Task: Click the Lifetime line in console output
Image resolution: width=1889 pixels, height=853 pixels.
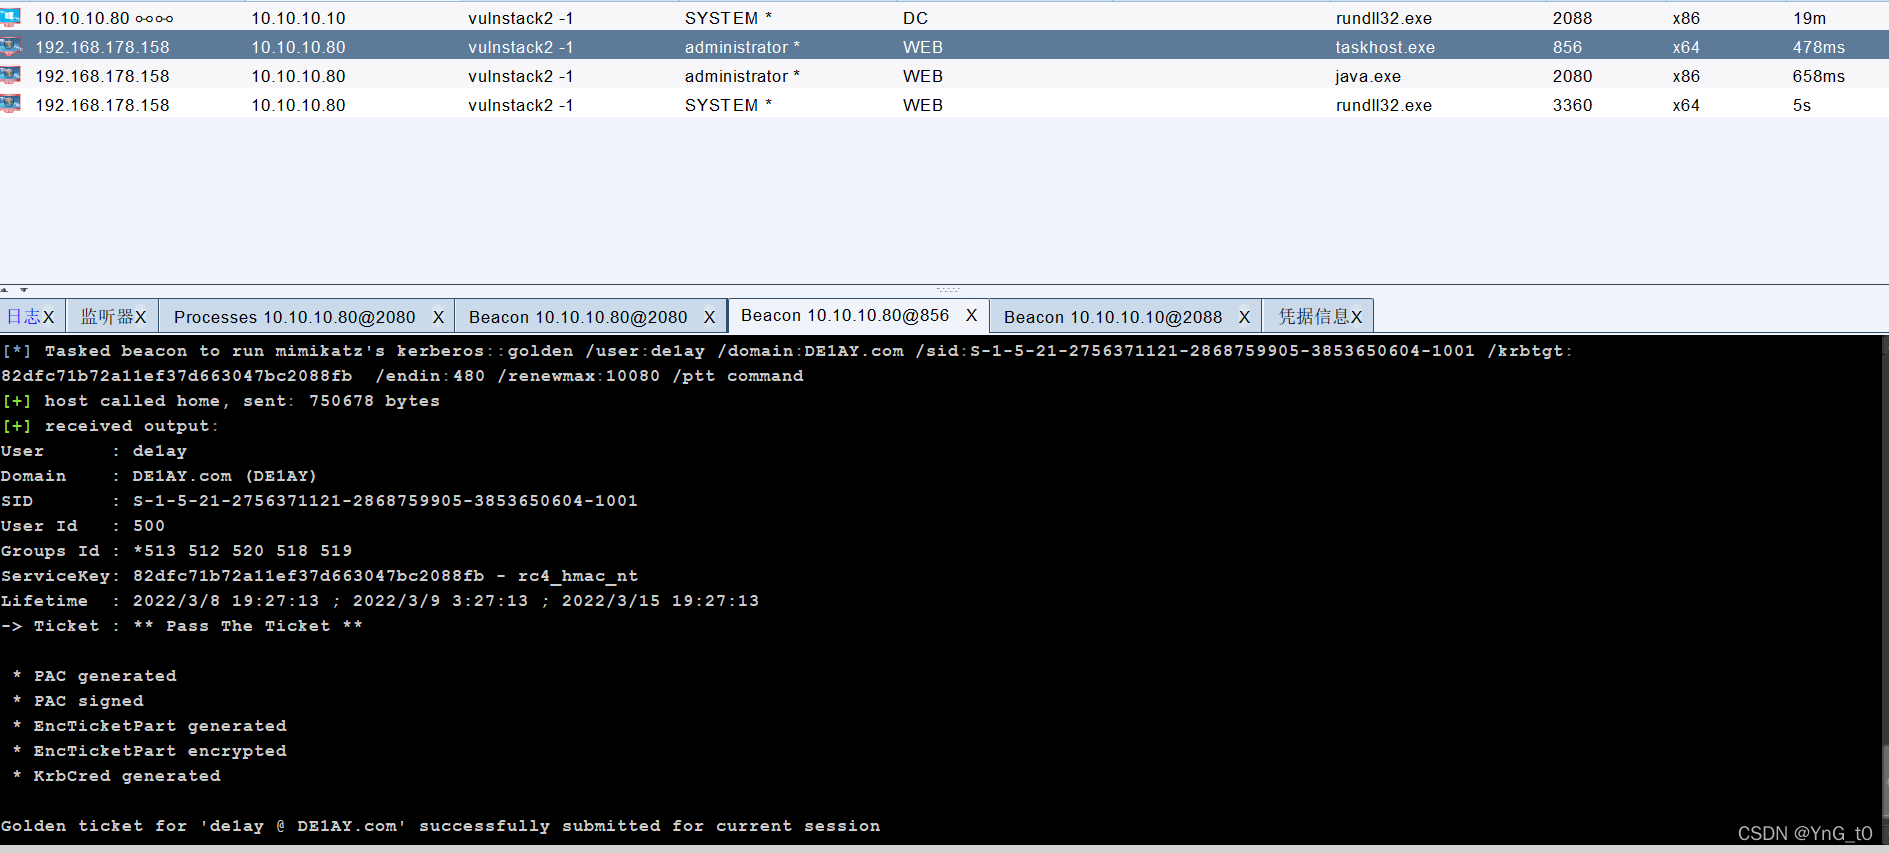Action: click(380, 601)
